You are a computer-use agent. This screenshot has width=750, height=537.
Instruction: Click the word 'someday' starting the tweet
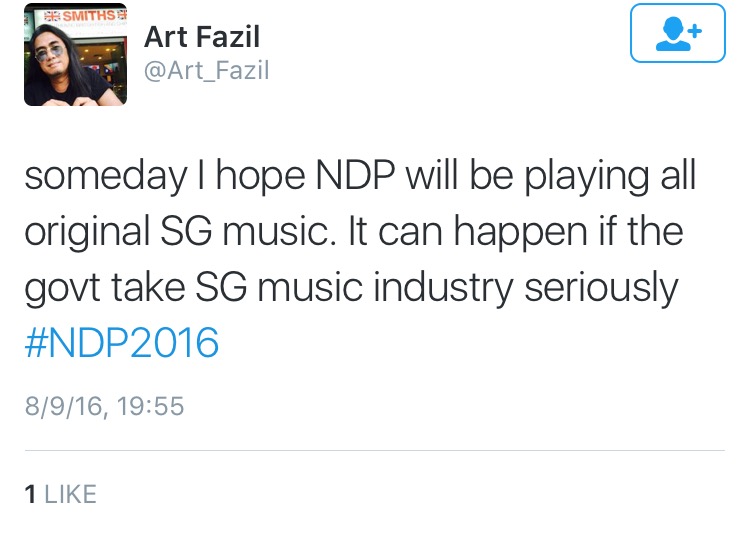tap(93, 177)
